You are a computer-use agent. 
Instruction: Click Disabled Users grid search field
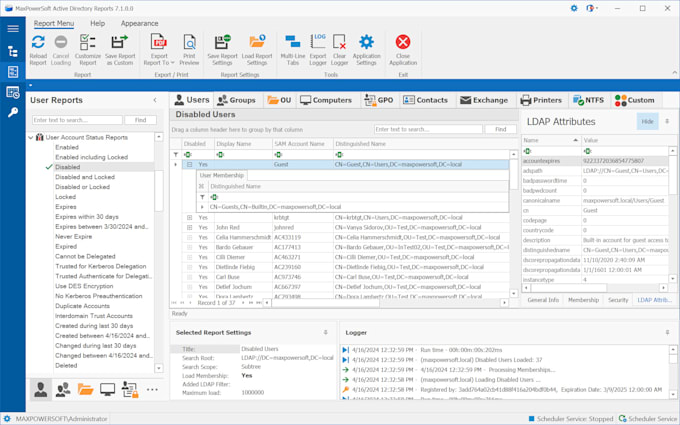(x=428, y=129)
